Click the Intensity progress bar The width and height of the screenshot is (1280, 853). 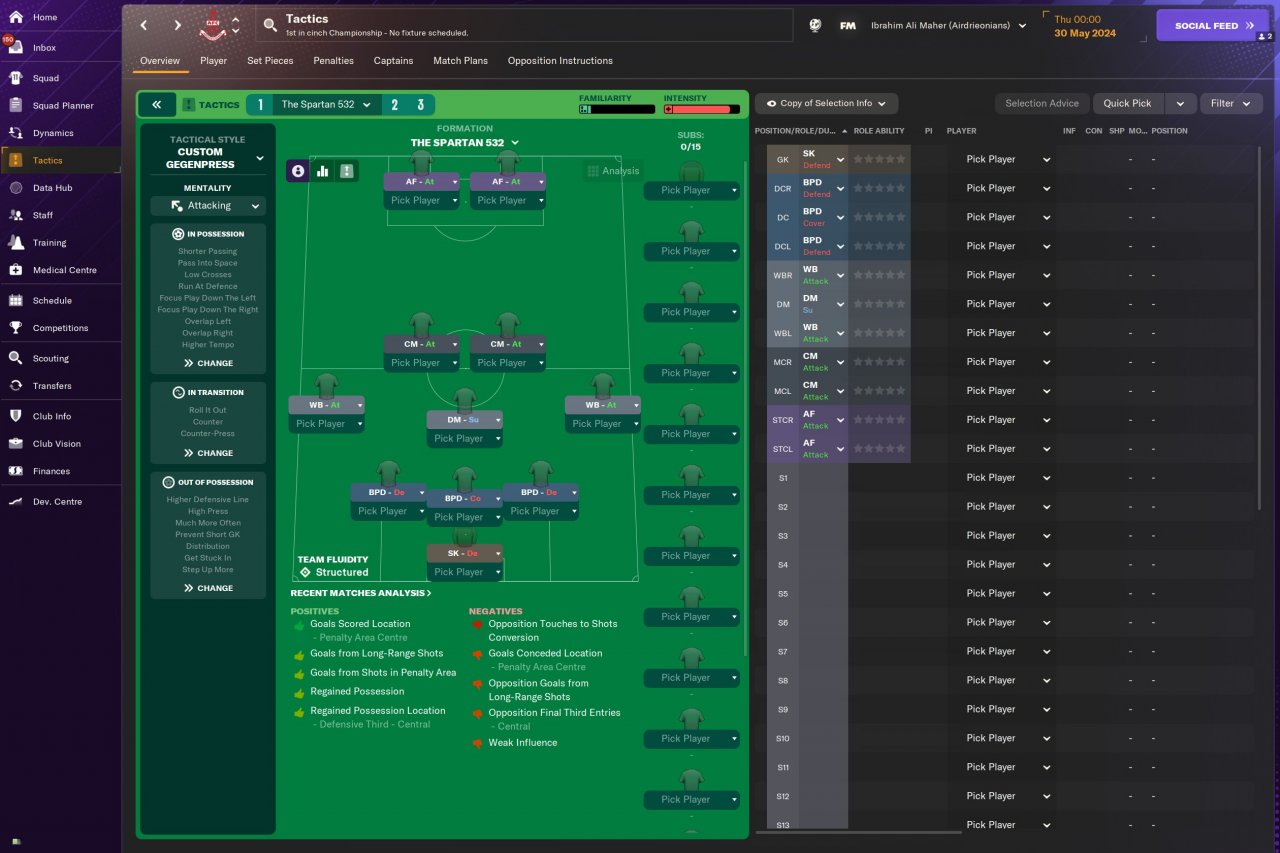702,109
